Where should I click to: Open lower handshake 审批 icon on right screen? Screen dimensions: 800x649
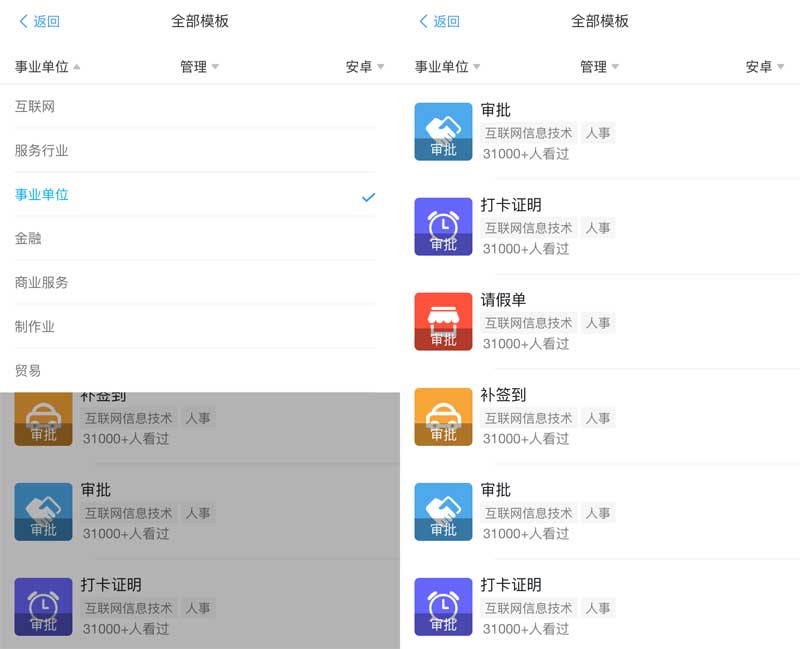coord(443,512)
